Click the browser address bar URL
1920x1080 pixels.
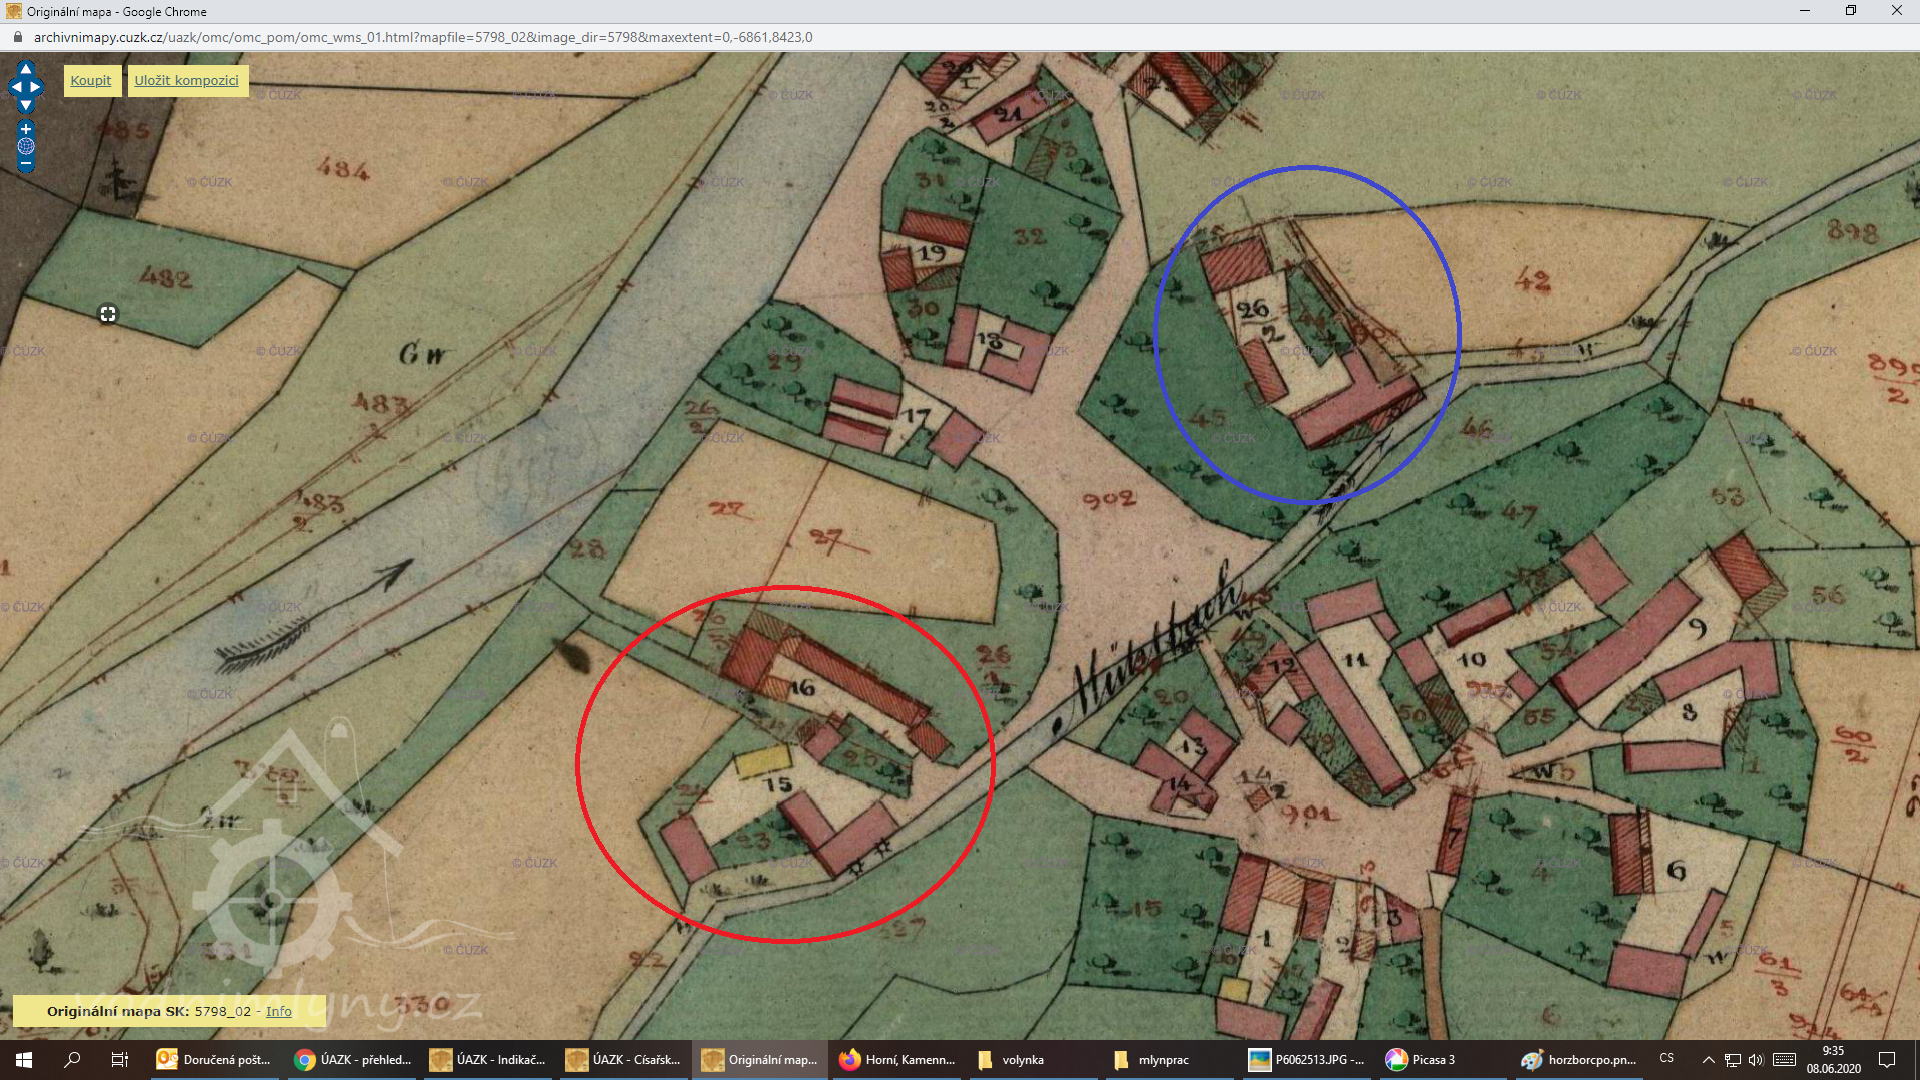coord(422,37)
